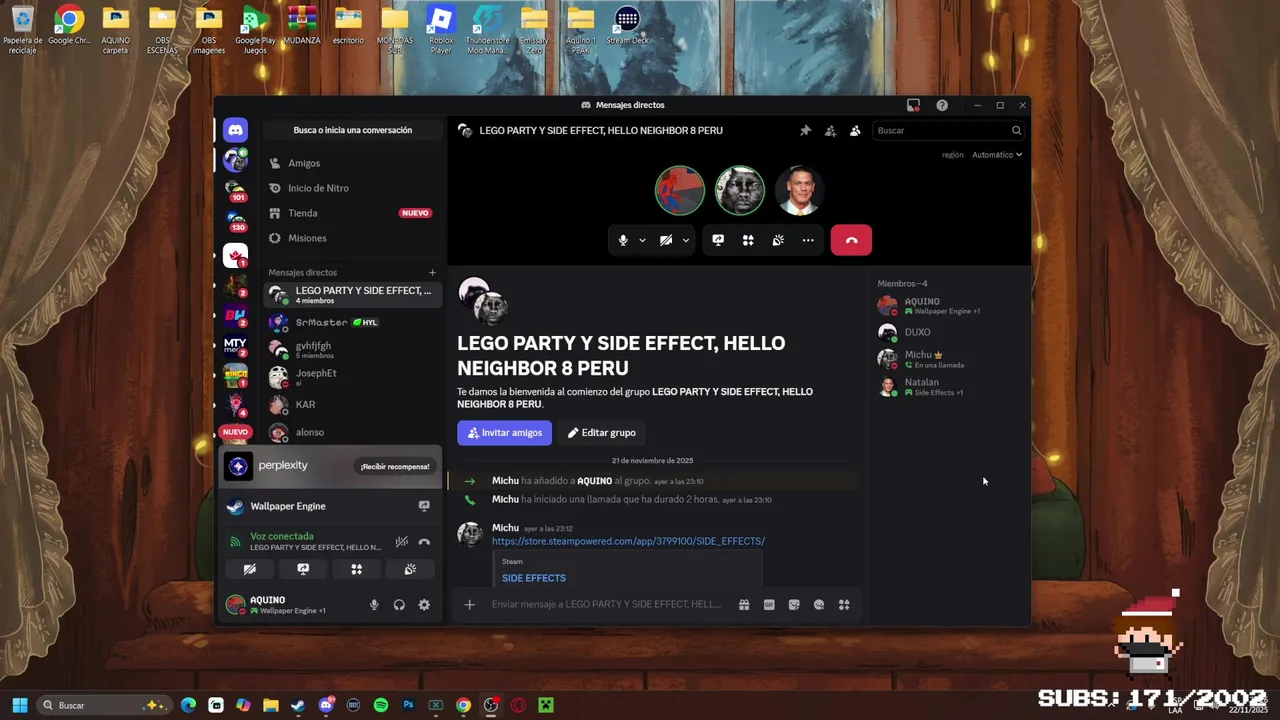Open the Steam store SIDE_EFFECTS link
Image resolution: width=1280 pixels, height=720 pixels.
pos(628,541)
